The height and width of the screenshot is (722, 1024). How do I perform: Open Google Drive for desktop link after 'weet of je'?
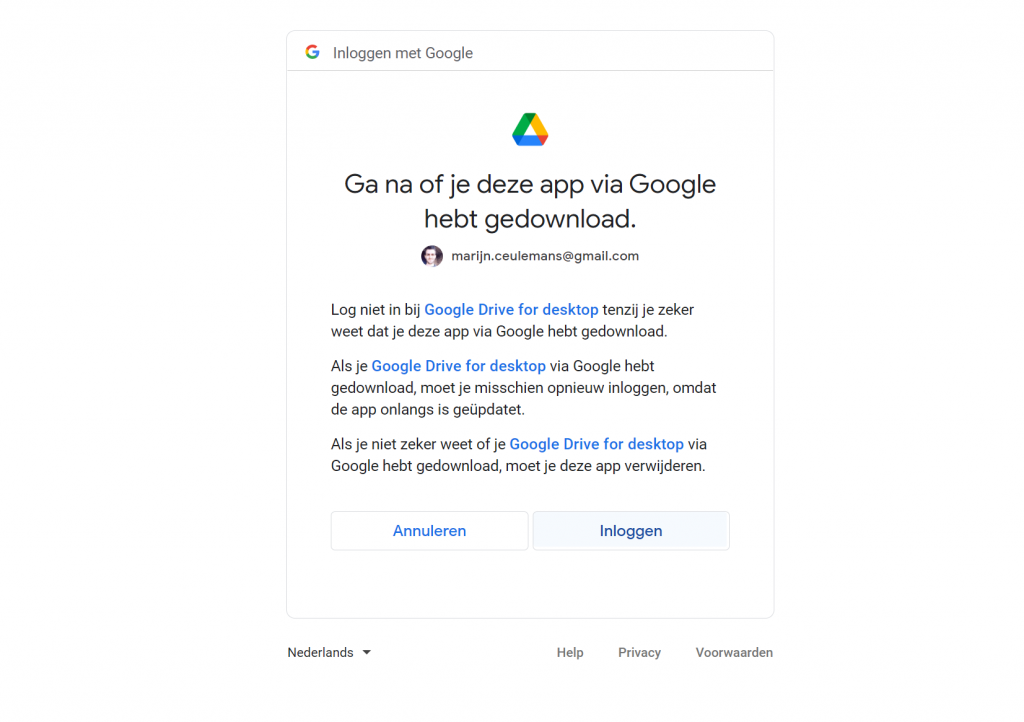tap(596, 444)
